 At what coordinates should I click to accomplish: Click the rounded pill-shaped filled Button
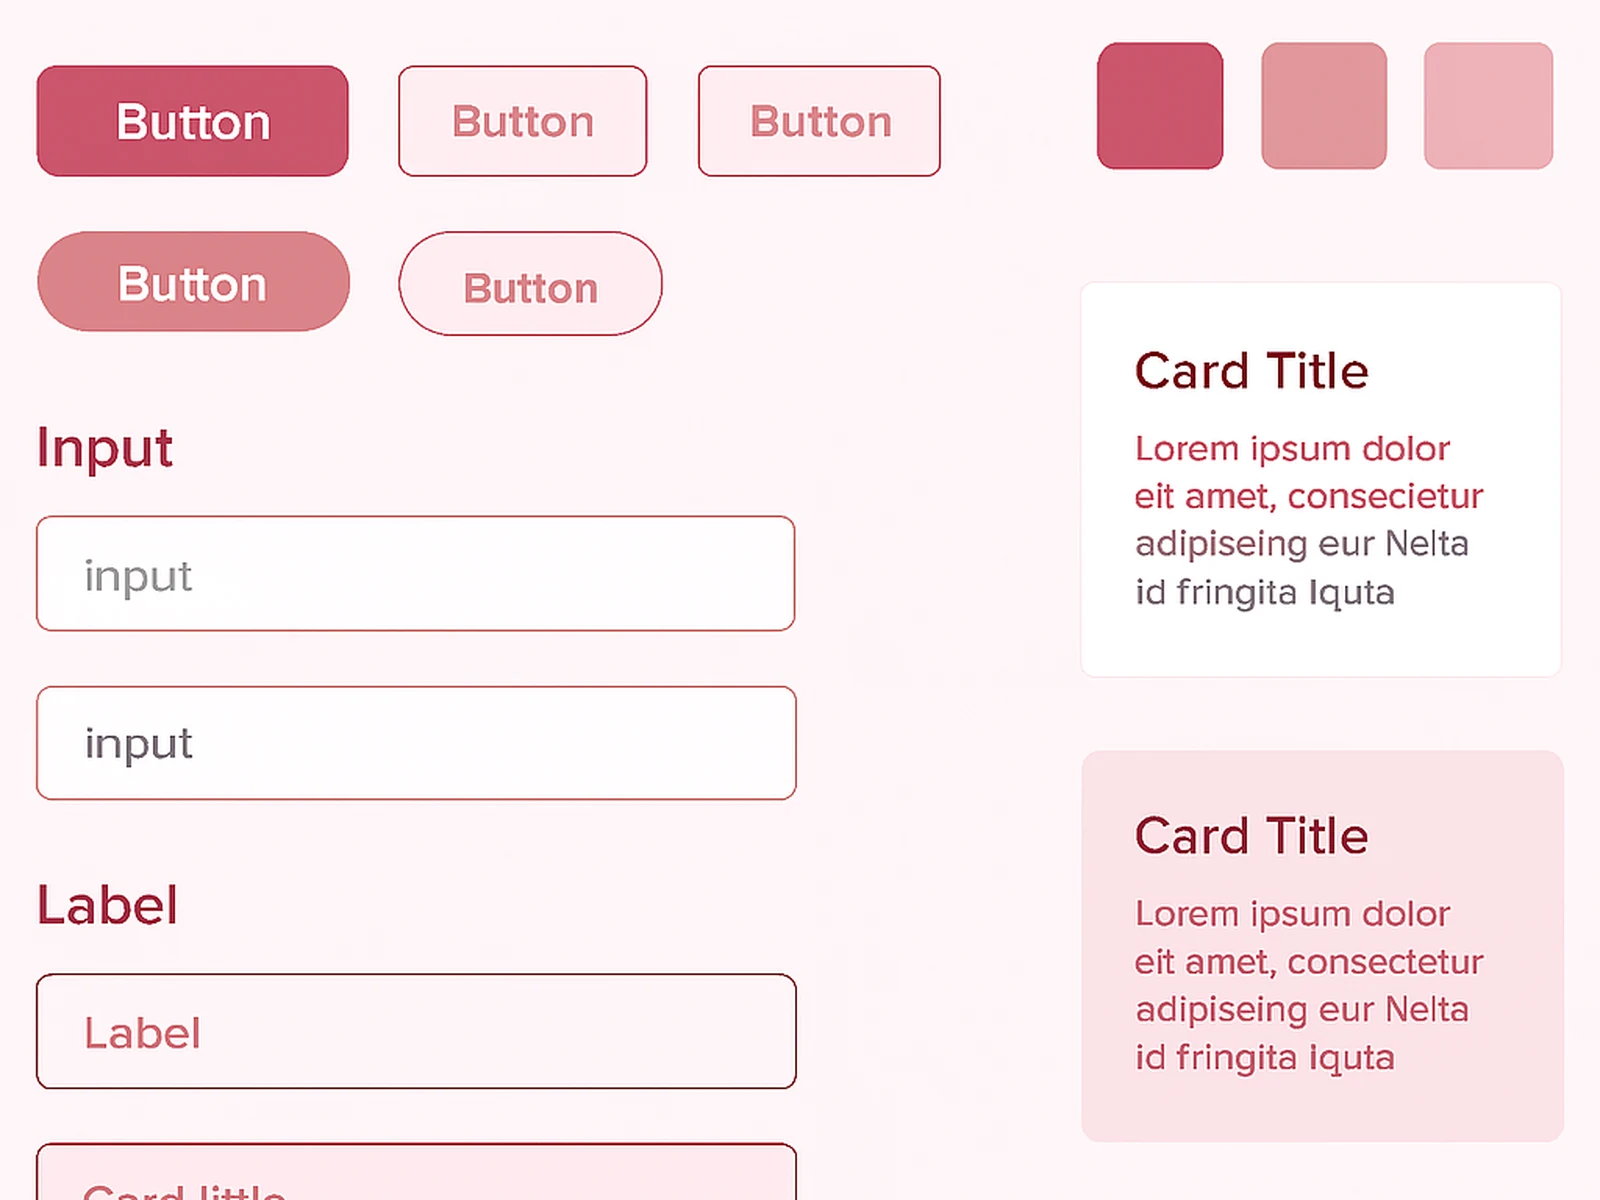[193, 282]
